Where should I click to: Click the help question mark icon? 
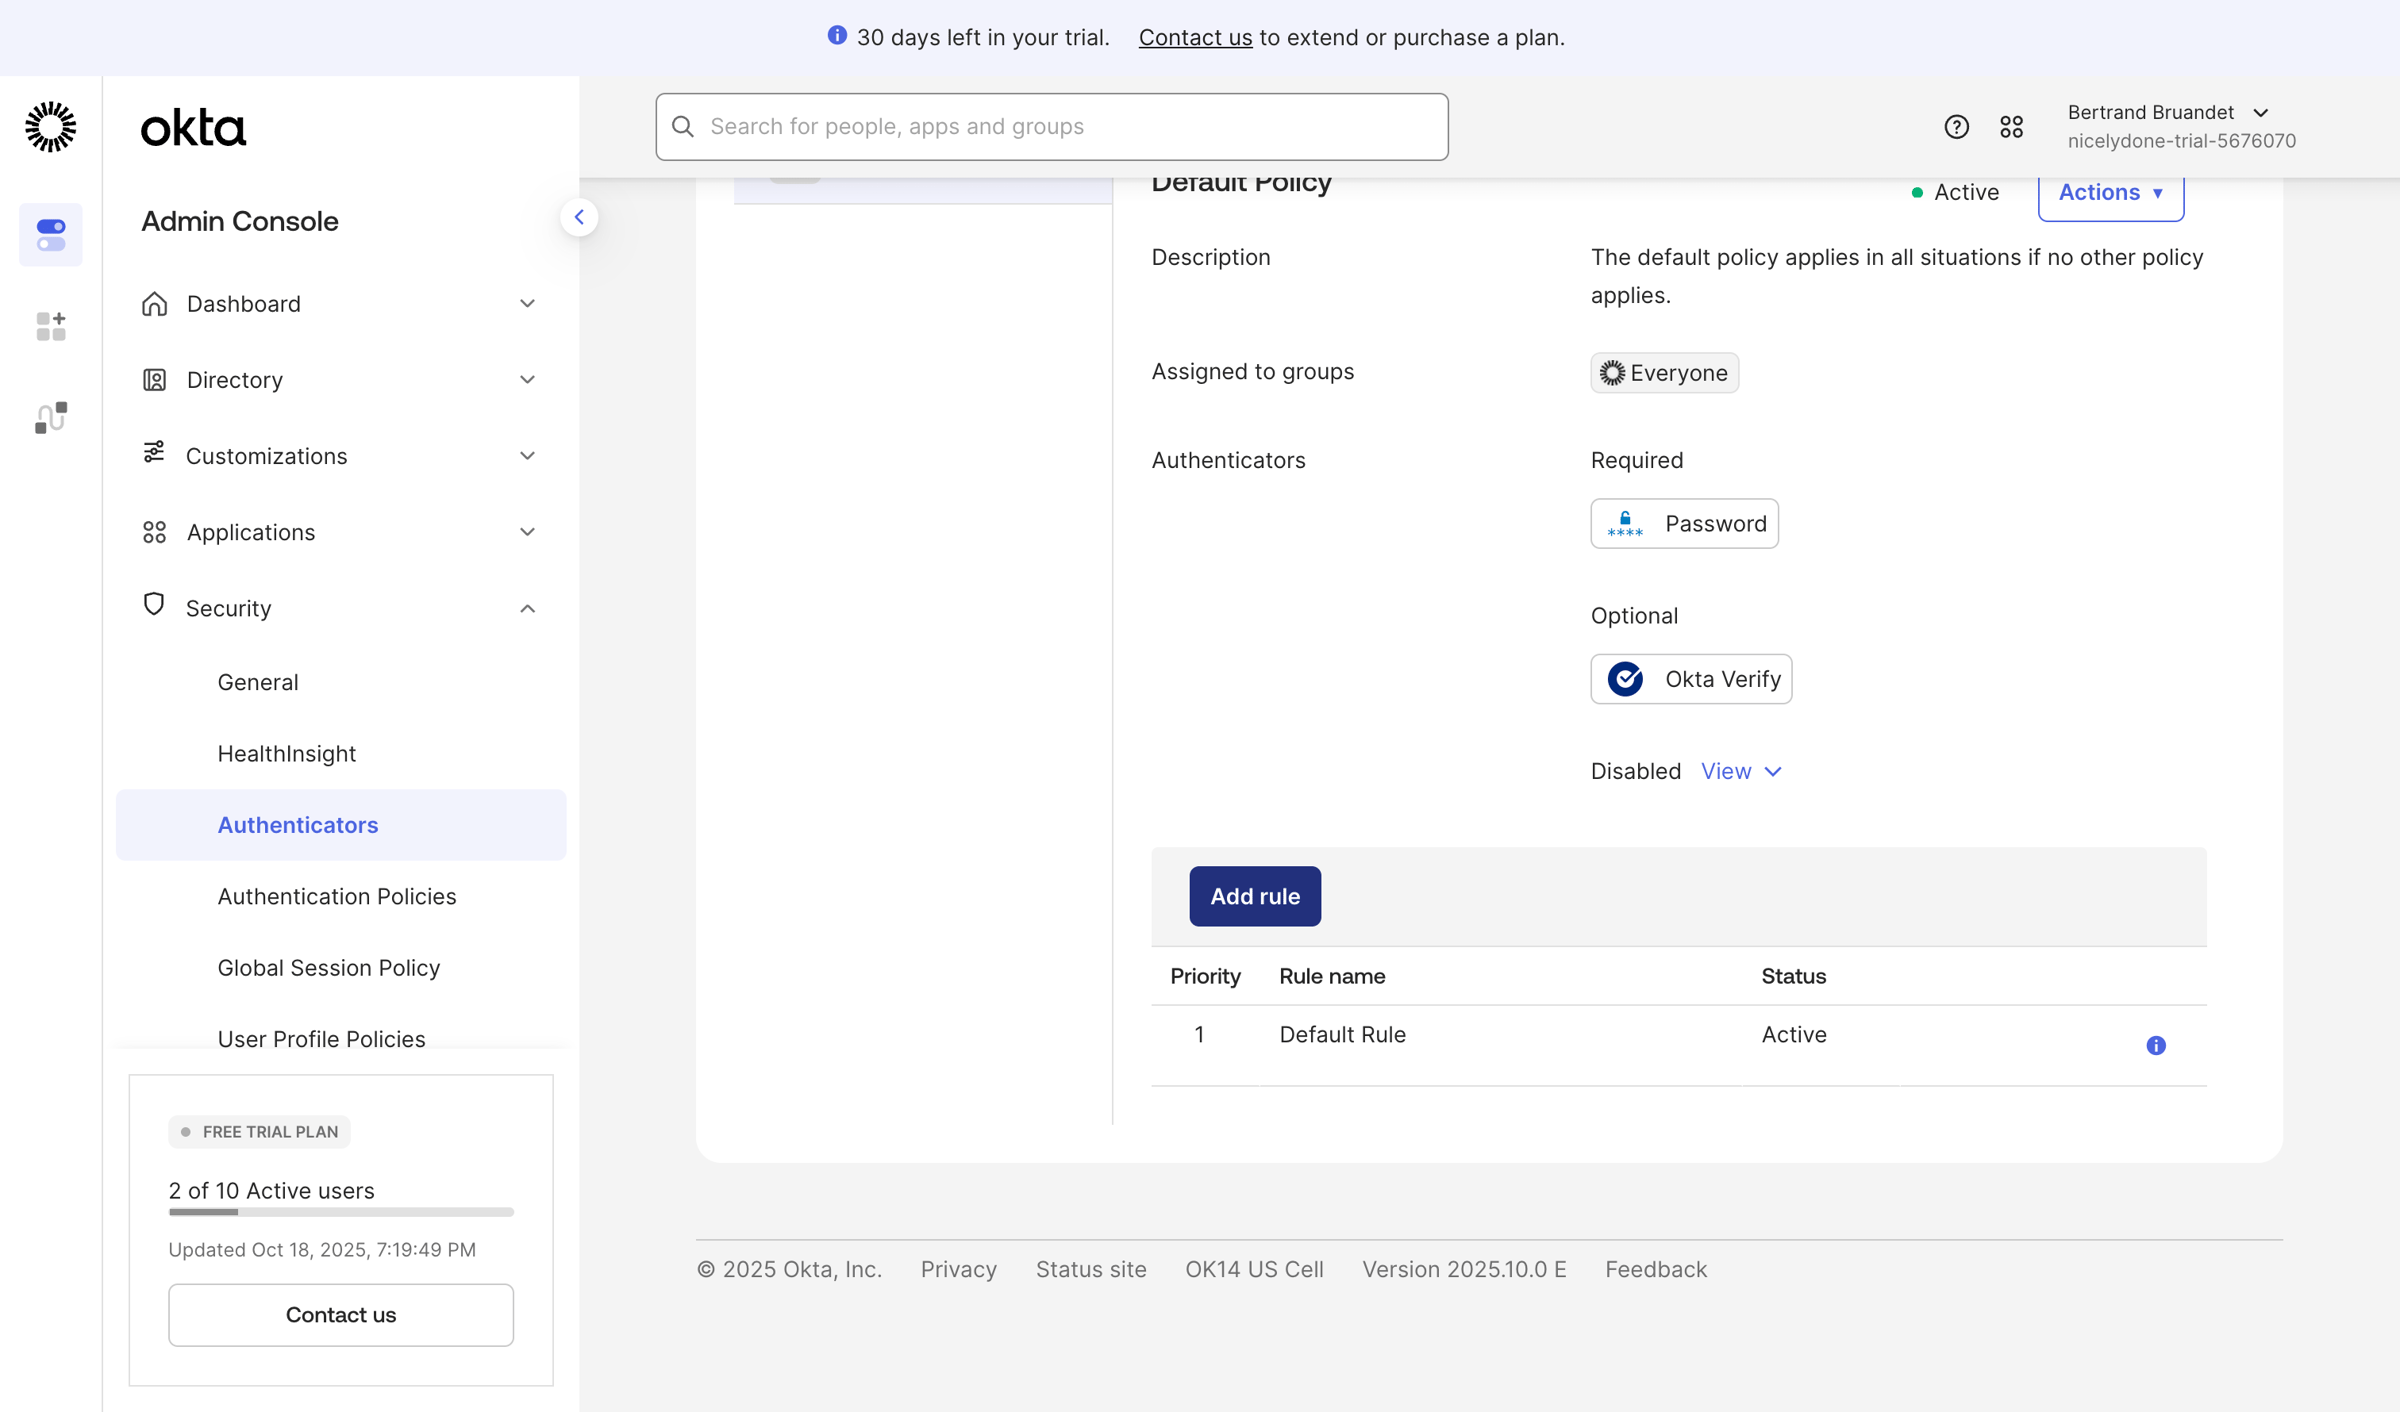point(1956,127)
